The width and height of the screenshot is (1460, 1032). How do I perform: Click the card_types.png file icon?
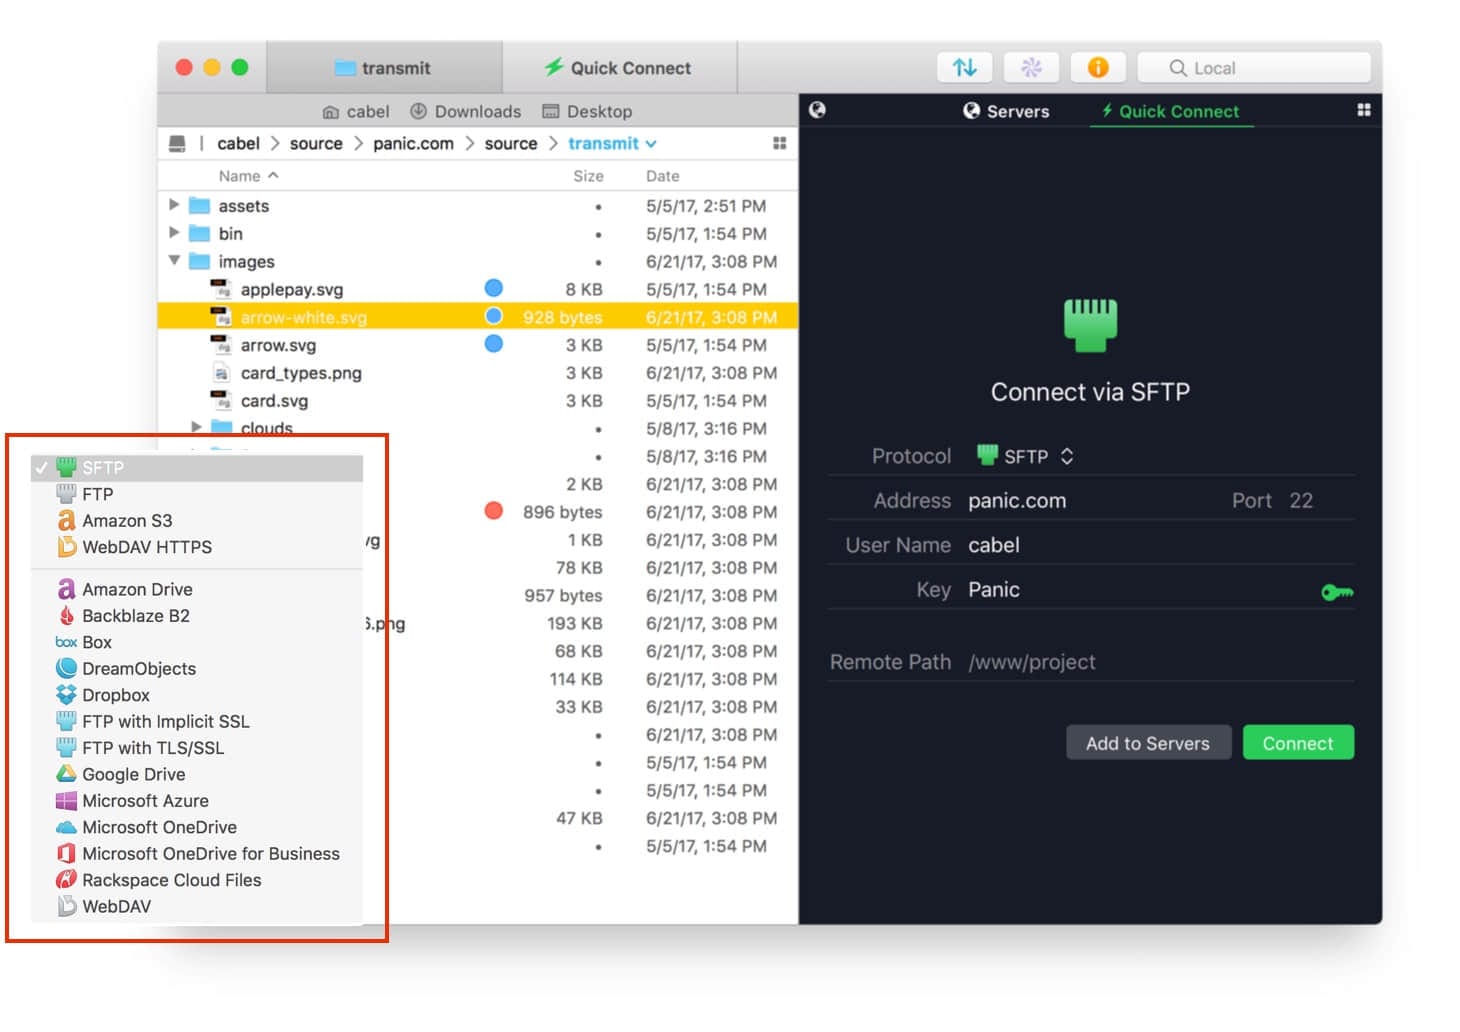coord(222,372)
